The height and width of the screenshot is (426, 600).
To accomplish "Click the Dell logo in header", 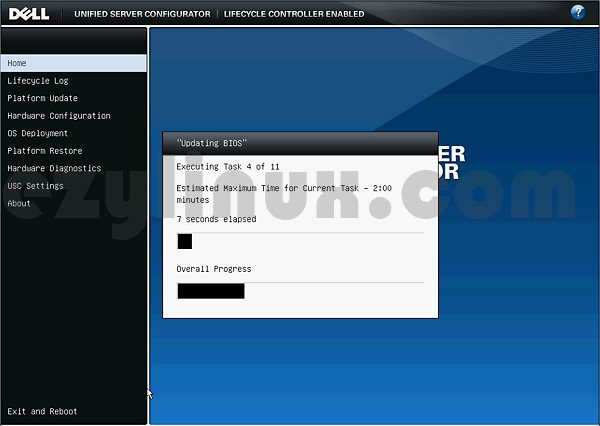I will (29, 14).
